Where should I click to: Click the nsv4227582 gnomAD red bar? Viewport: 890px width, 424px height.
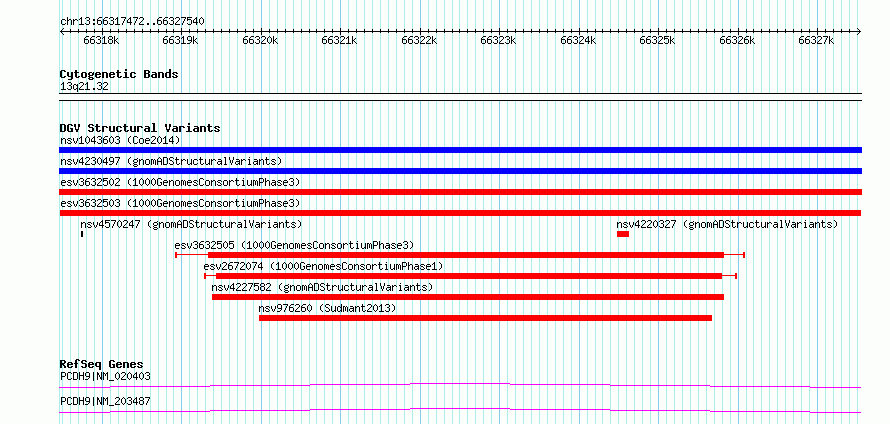(x=468, y=297)
